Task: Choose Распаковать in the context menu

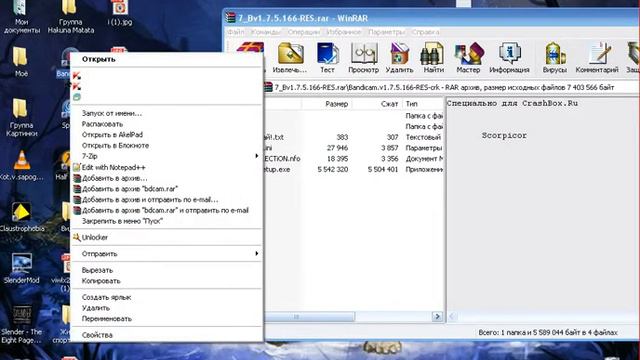Action: point(167,124)
